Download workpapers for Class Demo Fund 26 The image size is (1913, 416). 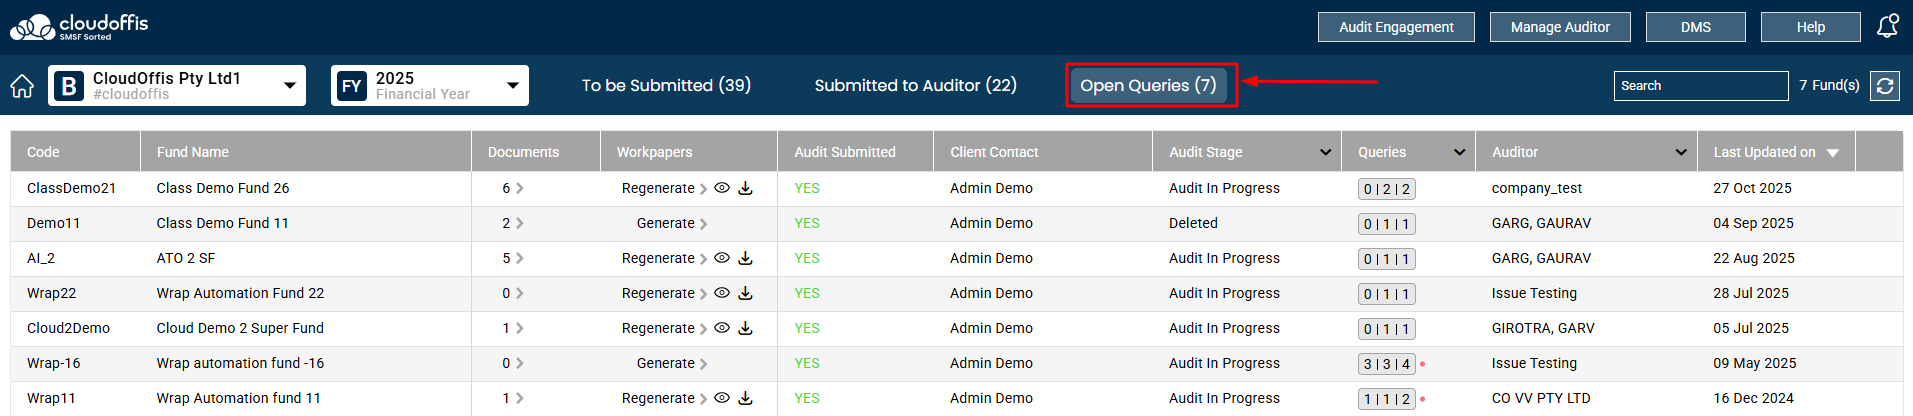(x=745, y=188)
